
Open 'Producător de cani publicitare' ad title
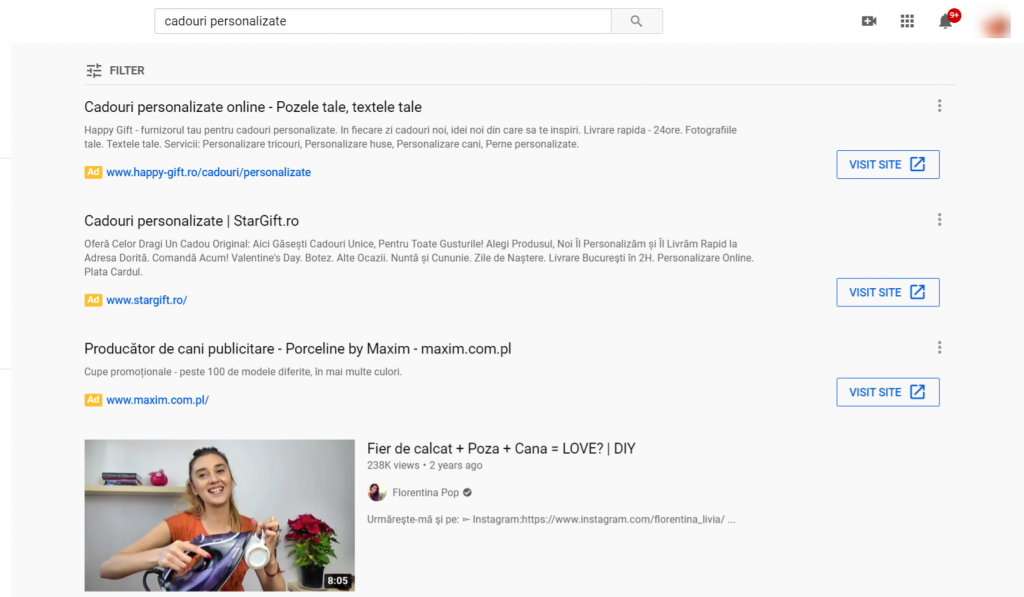(x=297, y=349)
